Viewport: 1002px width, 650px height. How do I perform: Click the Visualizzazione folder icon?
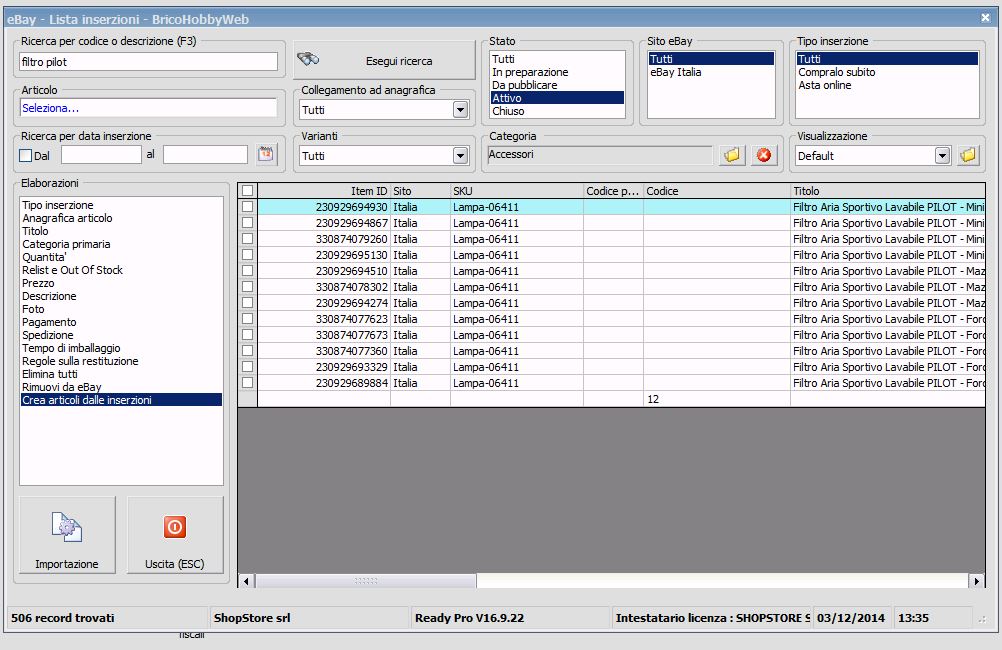(x=967, y=155)
